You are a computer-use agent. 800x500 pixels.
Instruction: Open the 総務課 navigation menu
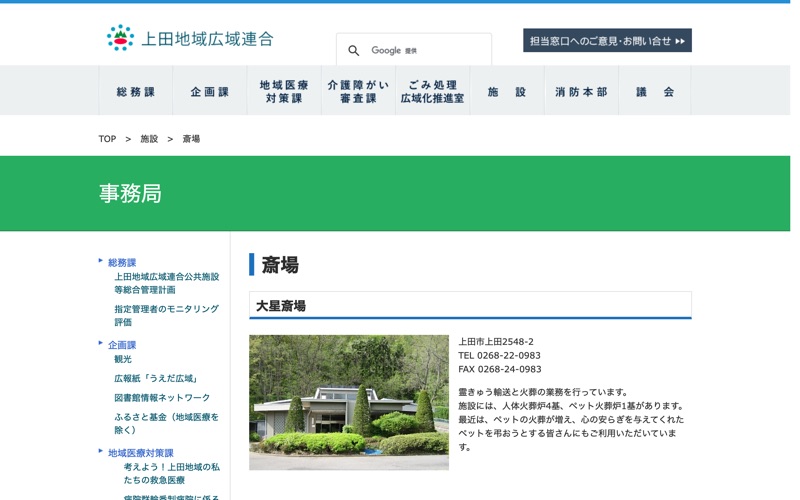136,91
